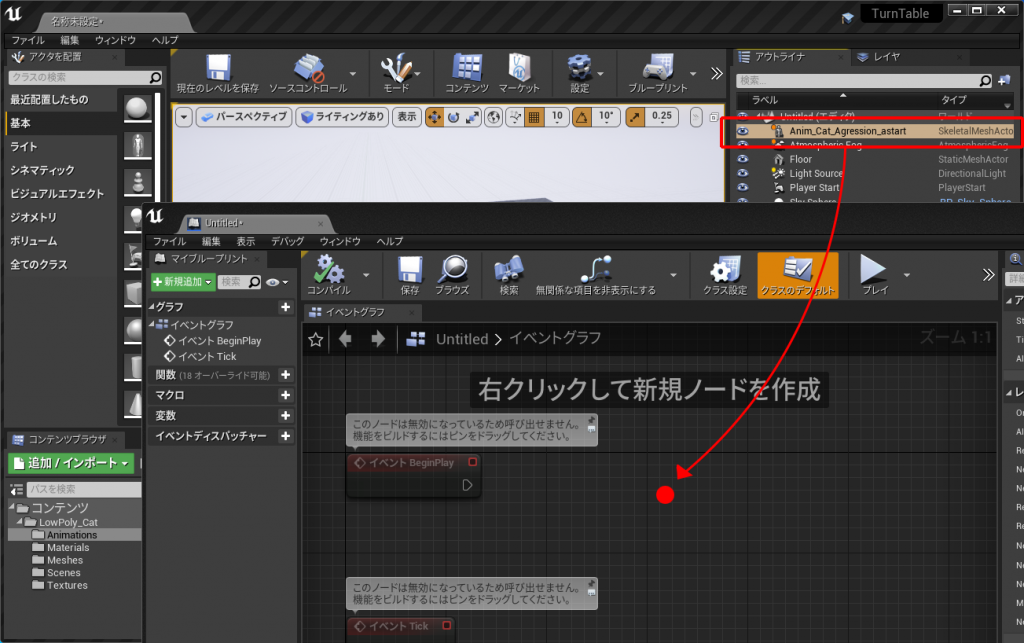Click the add folder icon in World Outliner search

(x=1004, y=80)
